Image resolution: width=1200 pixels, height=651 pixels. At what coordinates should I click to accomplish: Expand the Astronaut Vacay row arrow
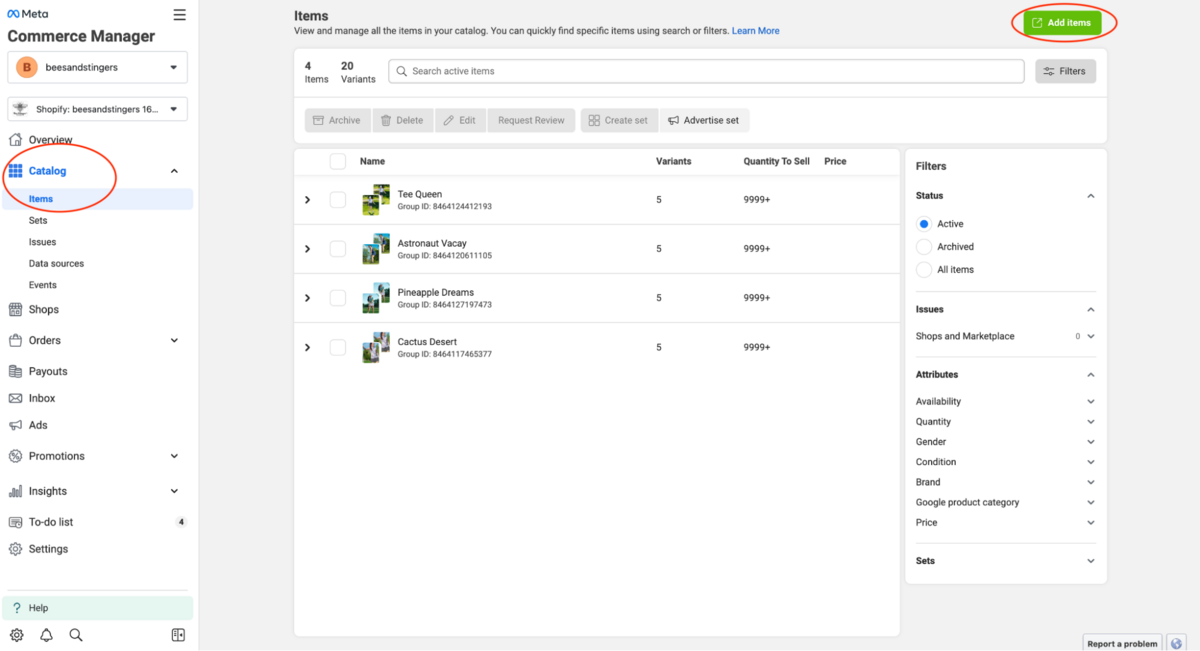click(308, 249)
